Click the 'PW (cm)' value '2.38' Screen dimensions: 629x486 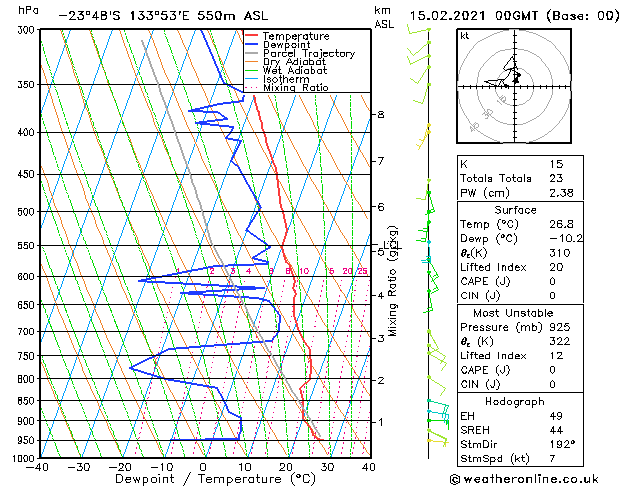(561, 193)
